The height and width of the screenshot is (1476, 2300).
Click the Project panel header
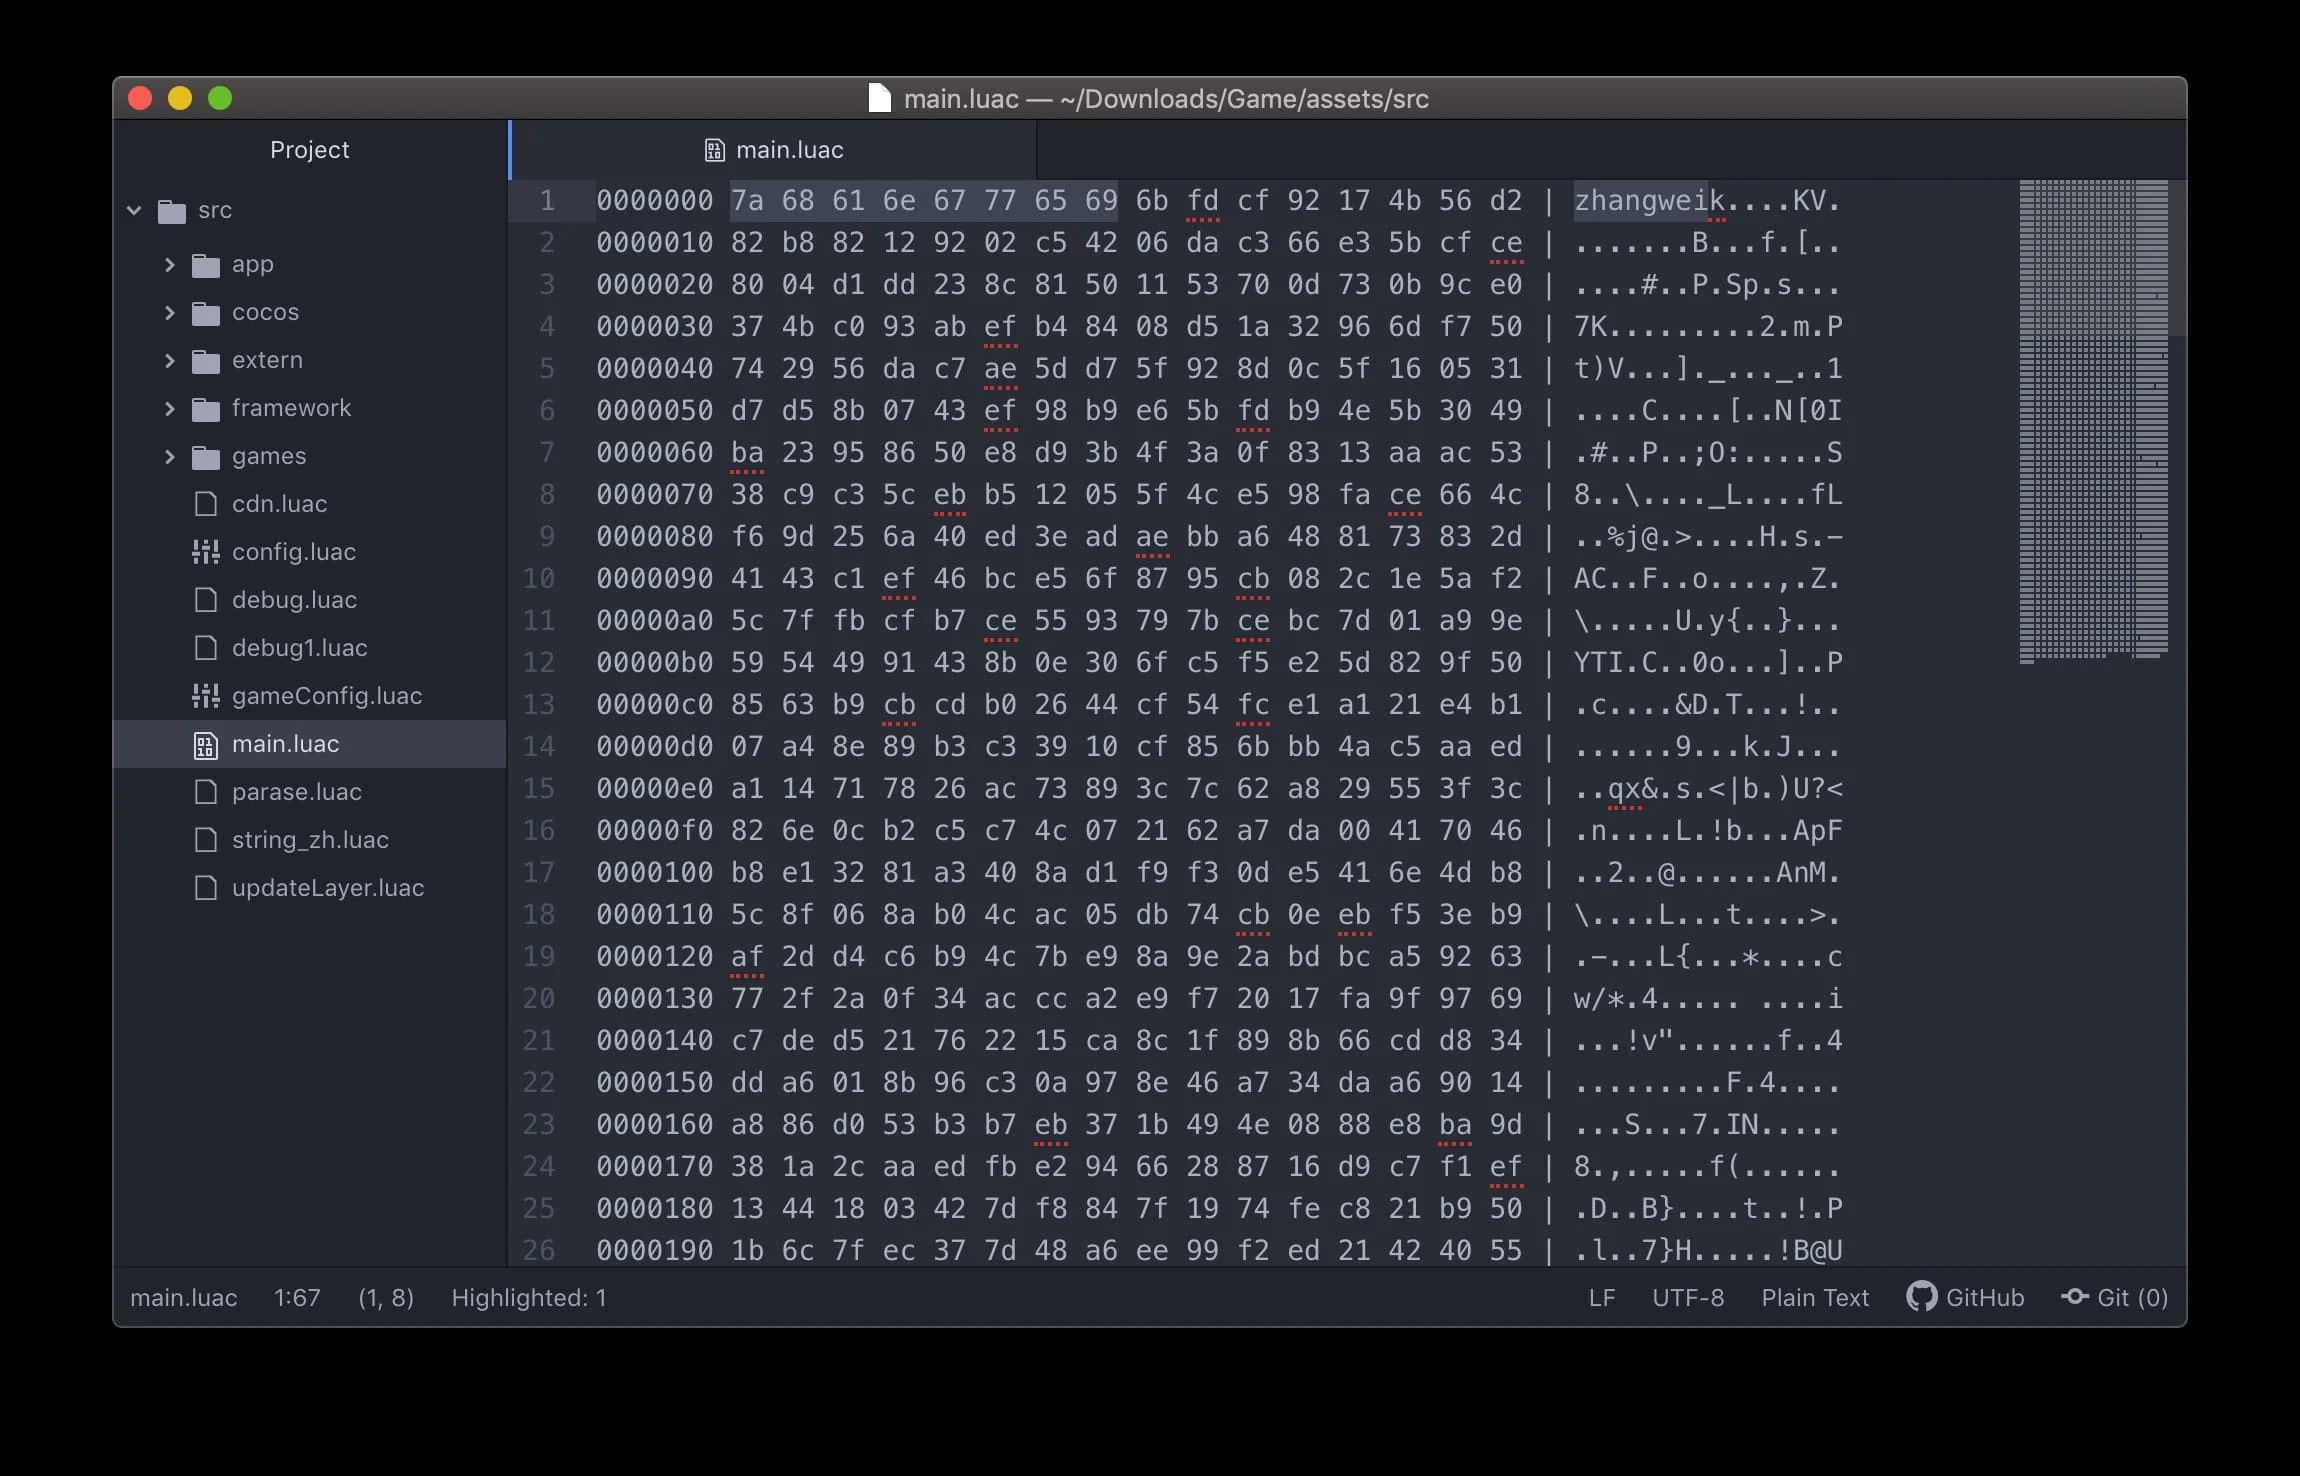pyautogui.click(x=310, y=150)
